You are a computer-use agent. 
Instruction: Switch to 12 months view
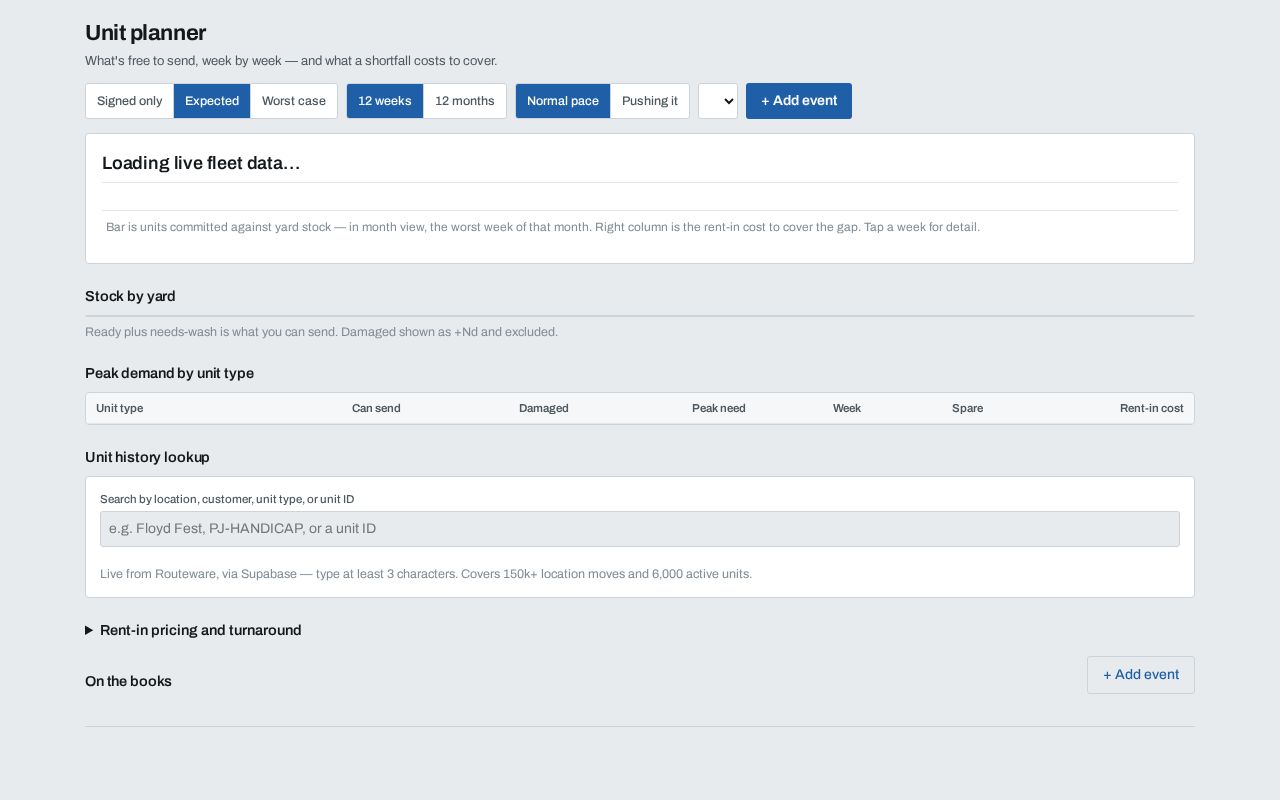(465, 101)
